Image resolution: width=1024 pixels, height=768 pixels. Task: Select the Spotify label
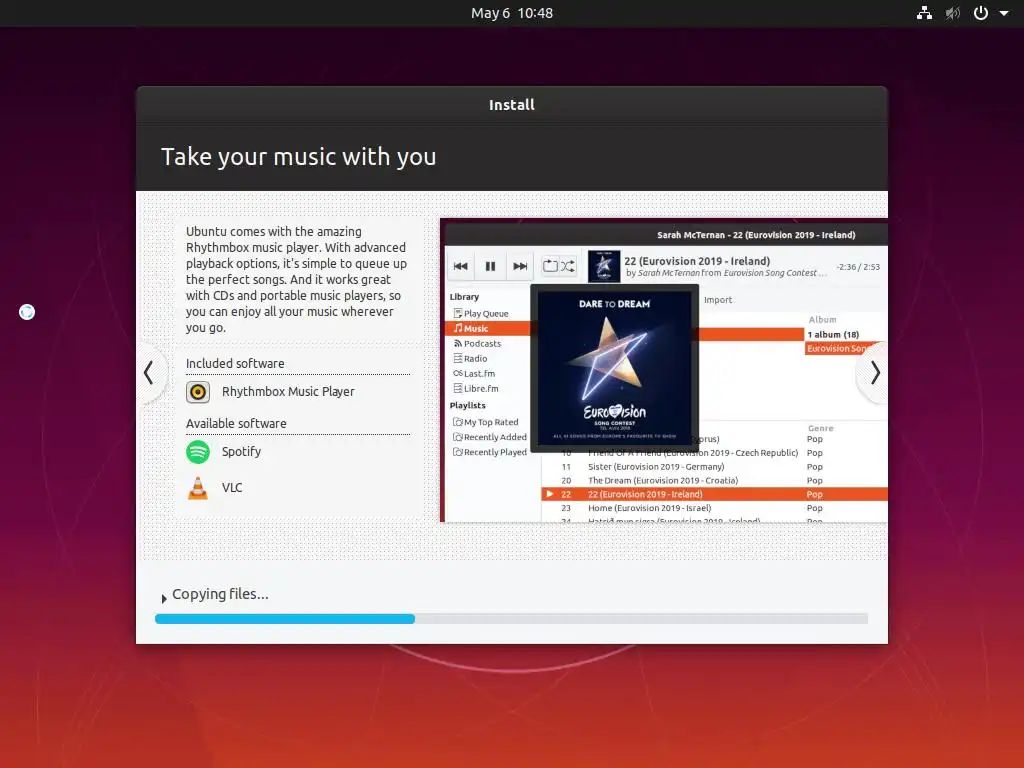[241, 452]
